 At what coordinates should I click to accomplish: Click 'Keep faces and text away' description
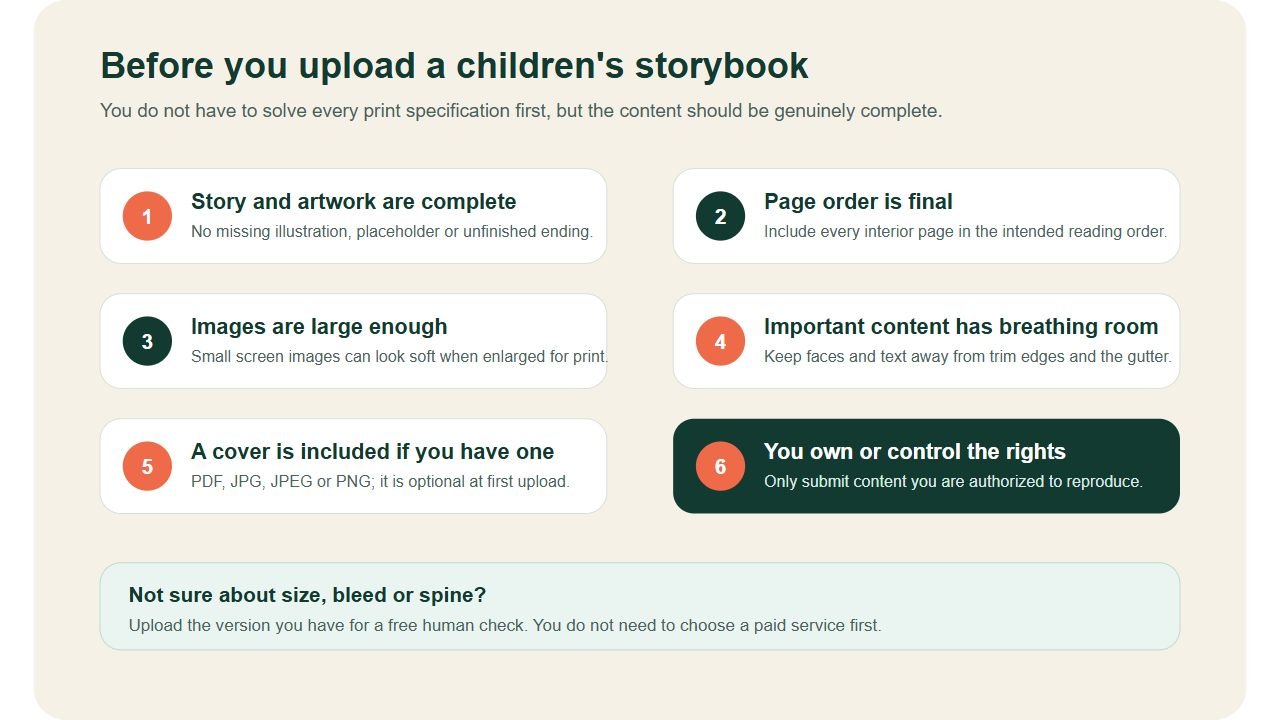(x=968, y=356)
